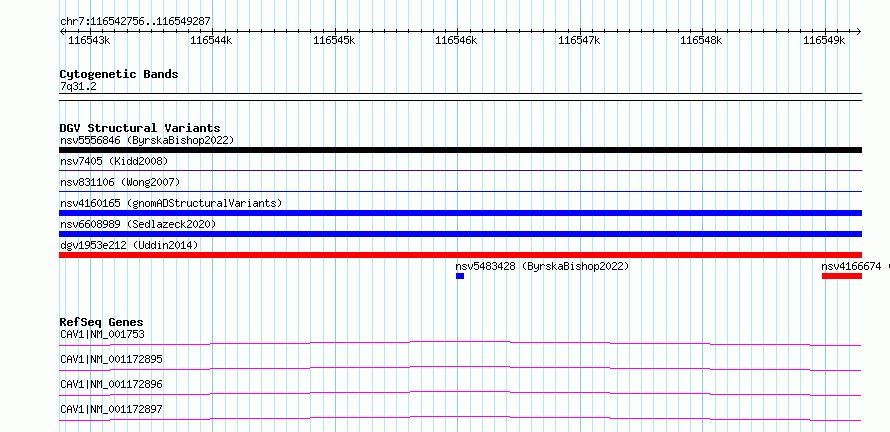Click the left arrow of the ruler
Image resolution: width=890 pixels, height=432 pixels.
point(62,31)
